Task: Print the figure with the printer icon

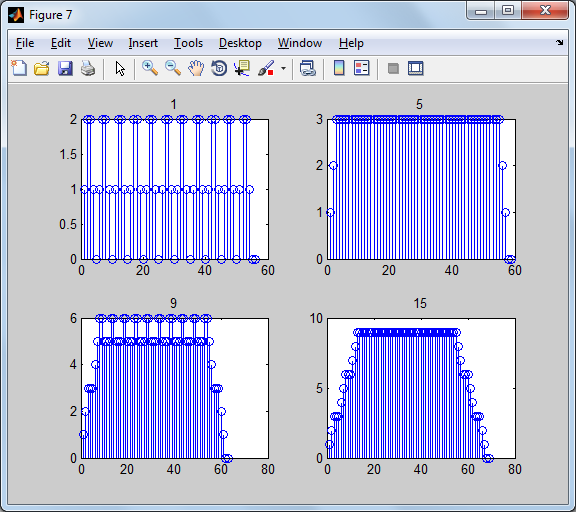Action: tap(88, 68)
